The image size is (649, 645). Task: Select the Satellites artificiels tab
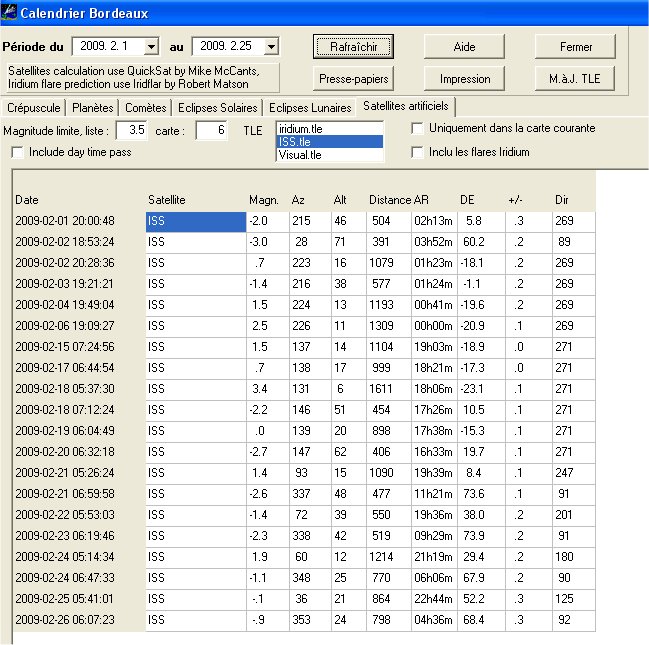click(x=406, y=106)
